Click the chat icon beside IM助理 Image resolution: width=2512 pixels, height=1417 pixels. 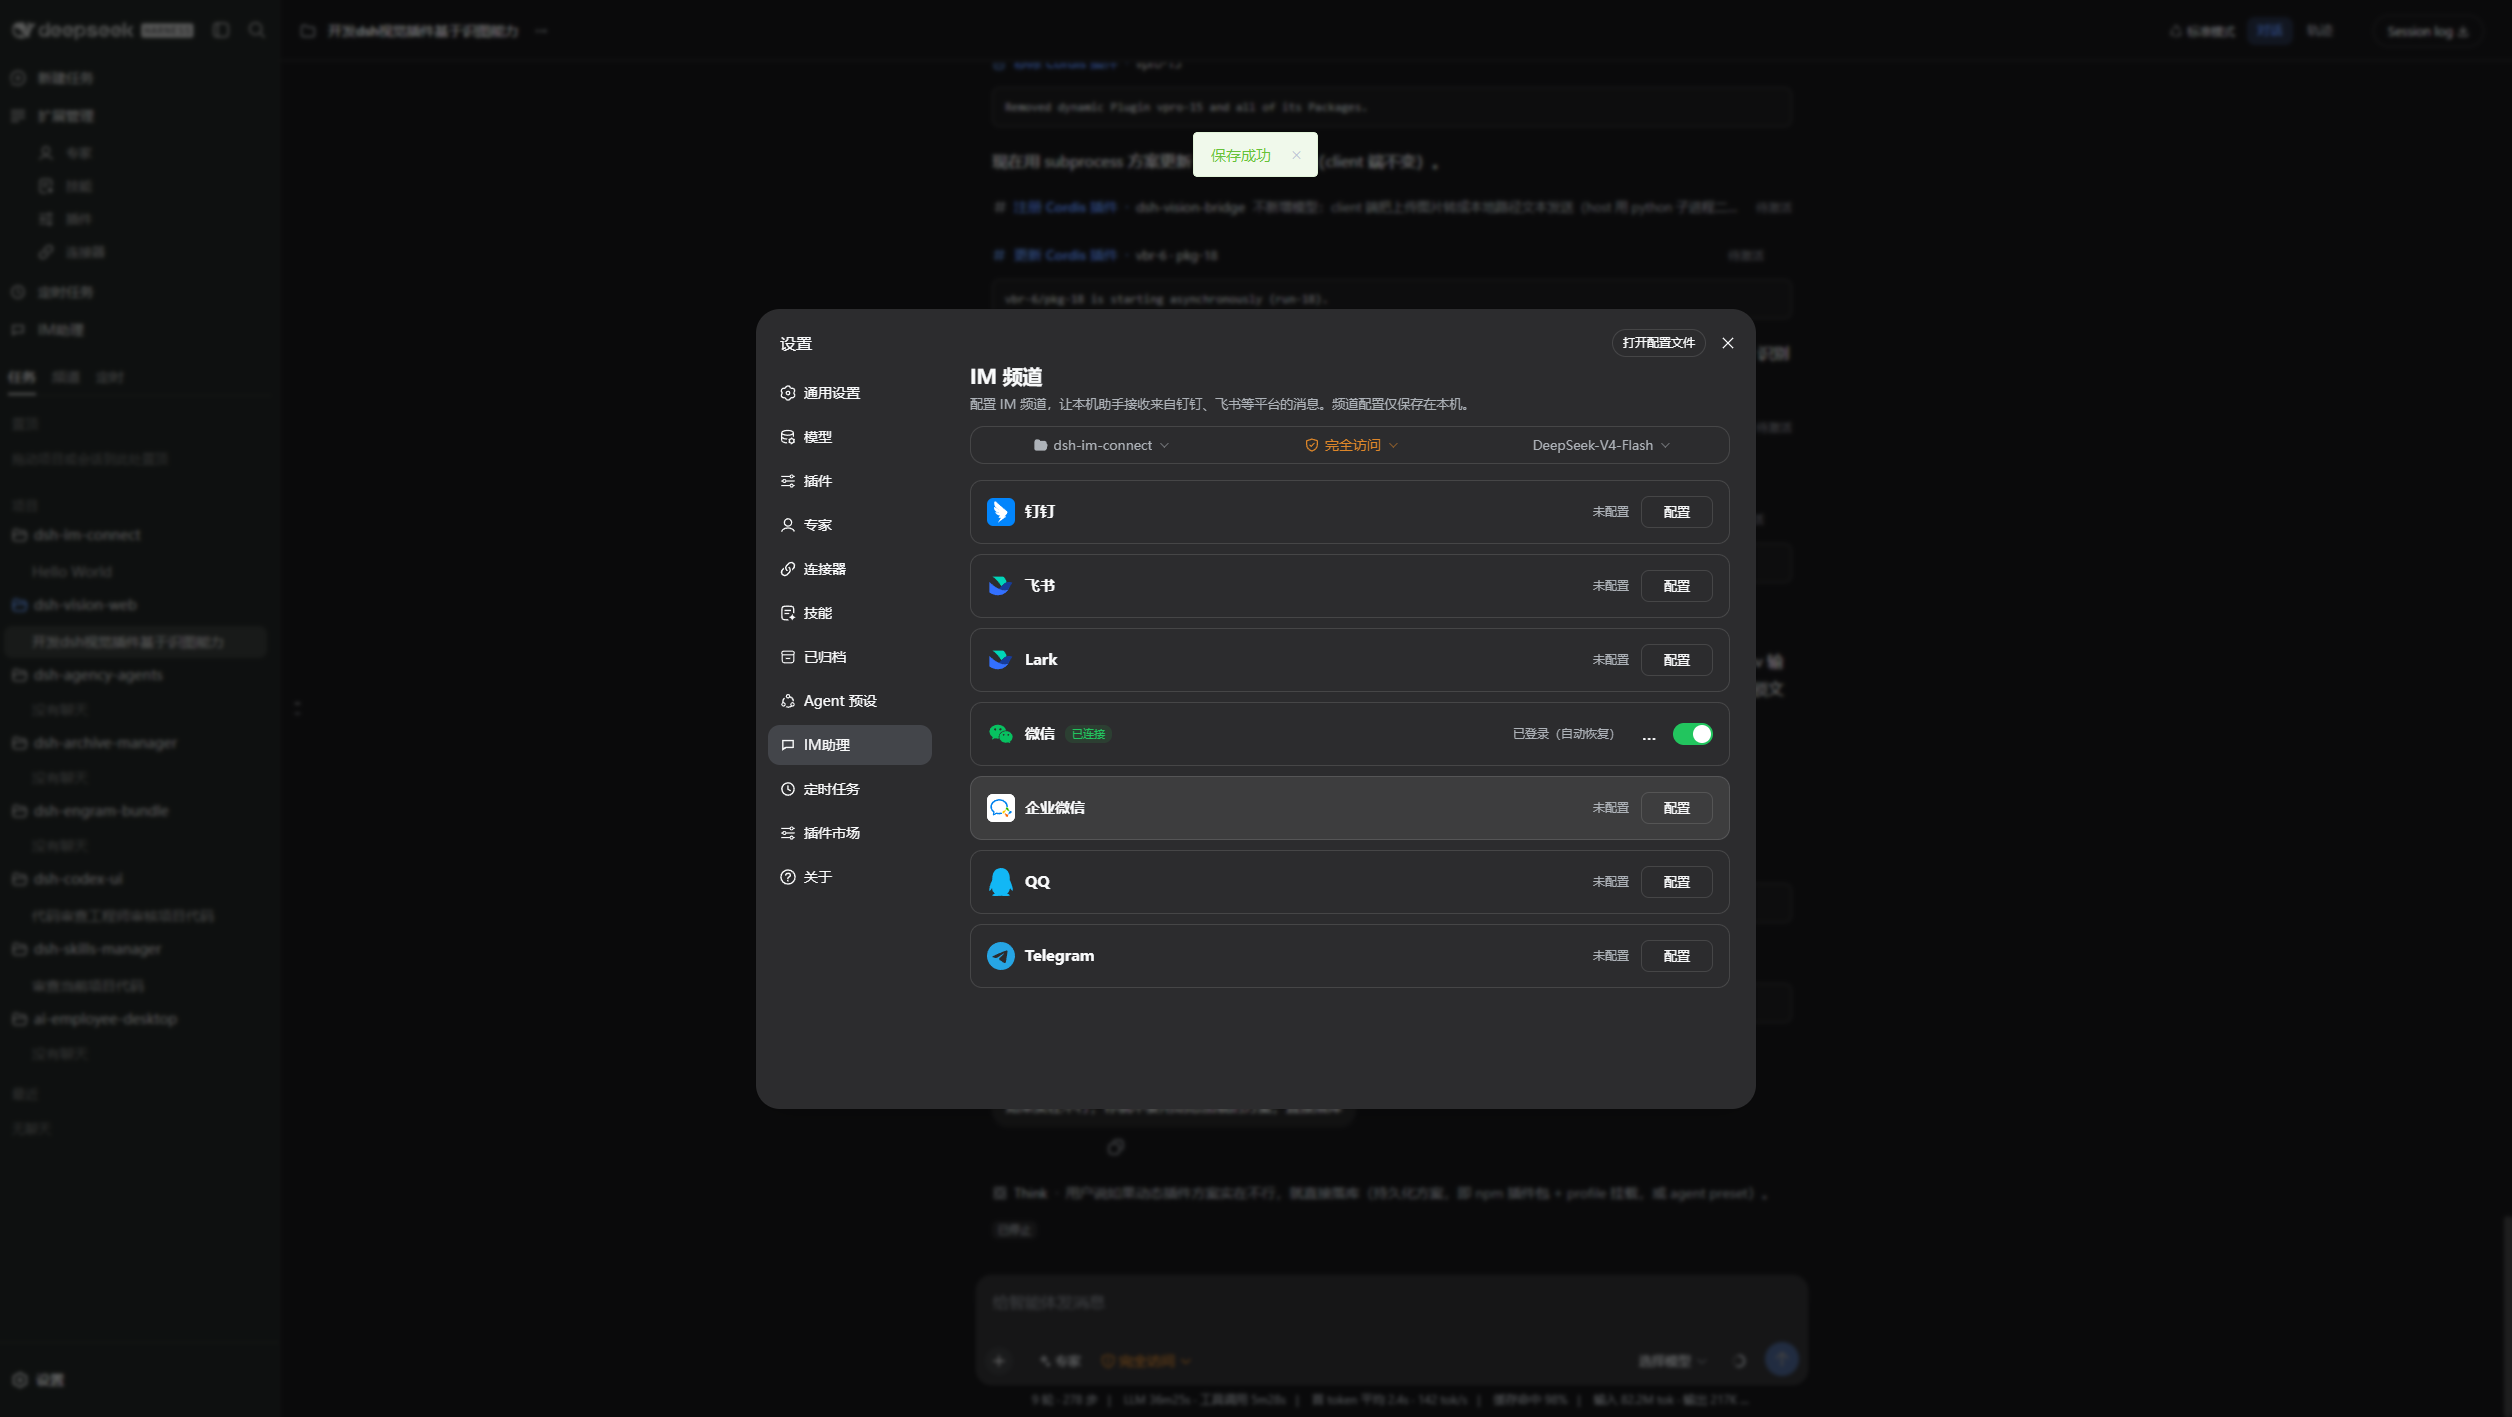788,745
